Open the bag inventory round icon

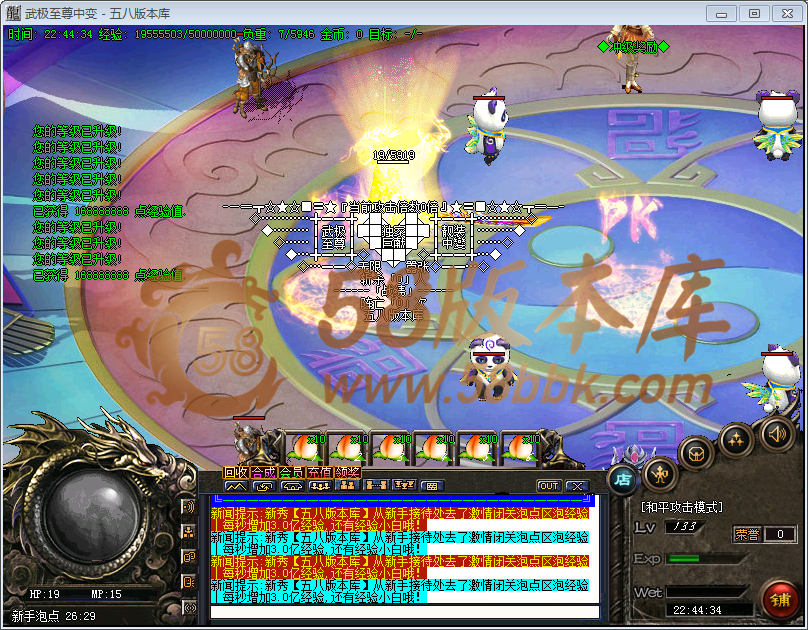[x=696, y=454]
